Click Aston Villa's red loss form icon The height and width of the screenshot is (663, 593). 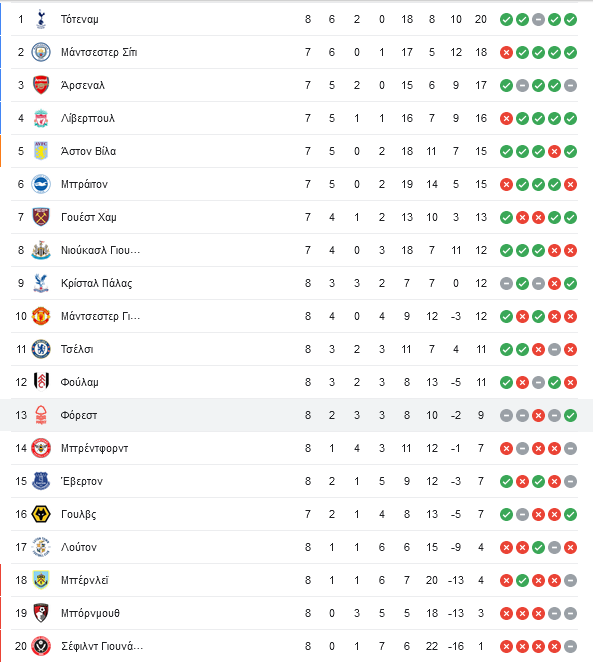[x=555, y=151]
